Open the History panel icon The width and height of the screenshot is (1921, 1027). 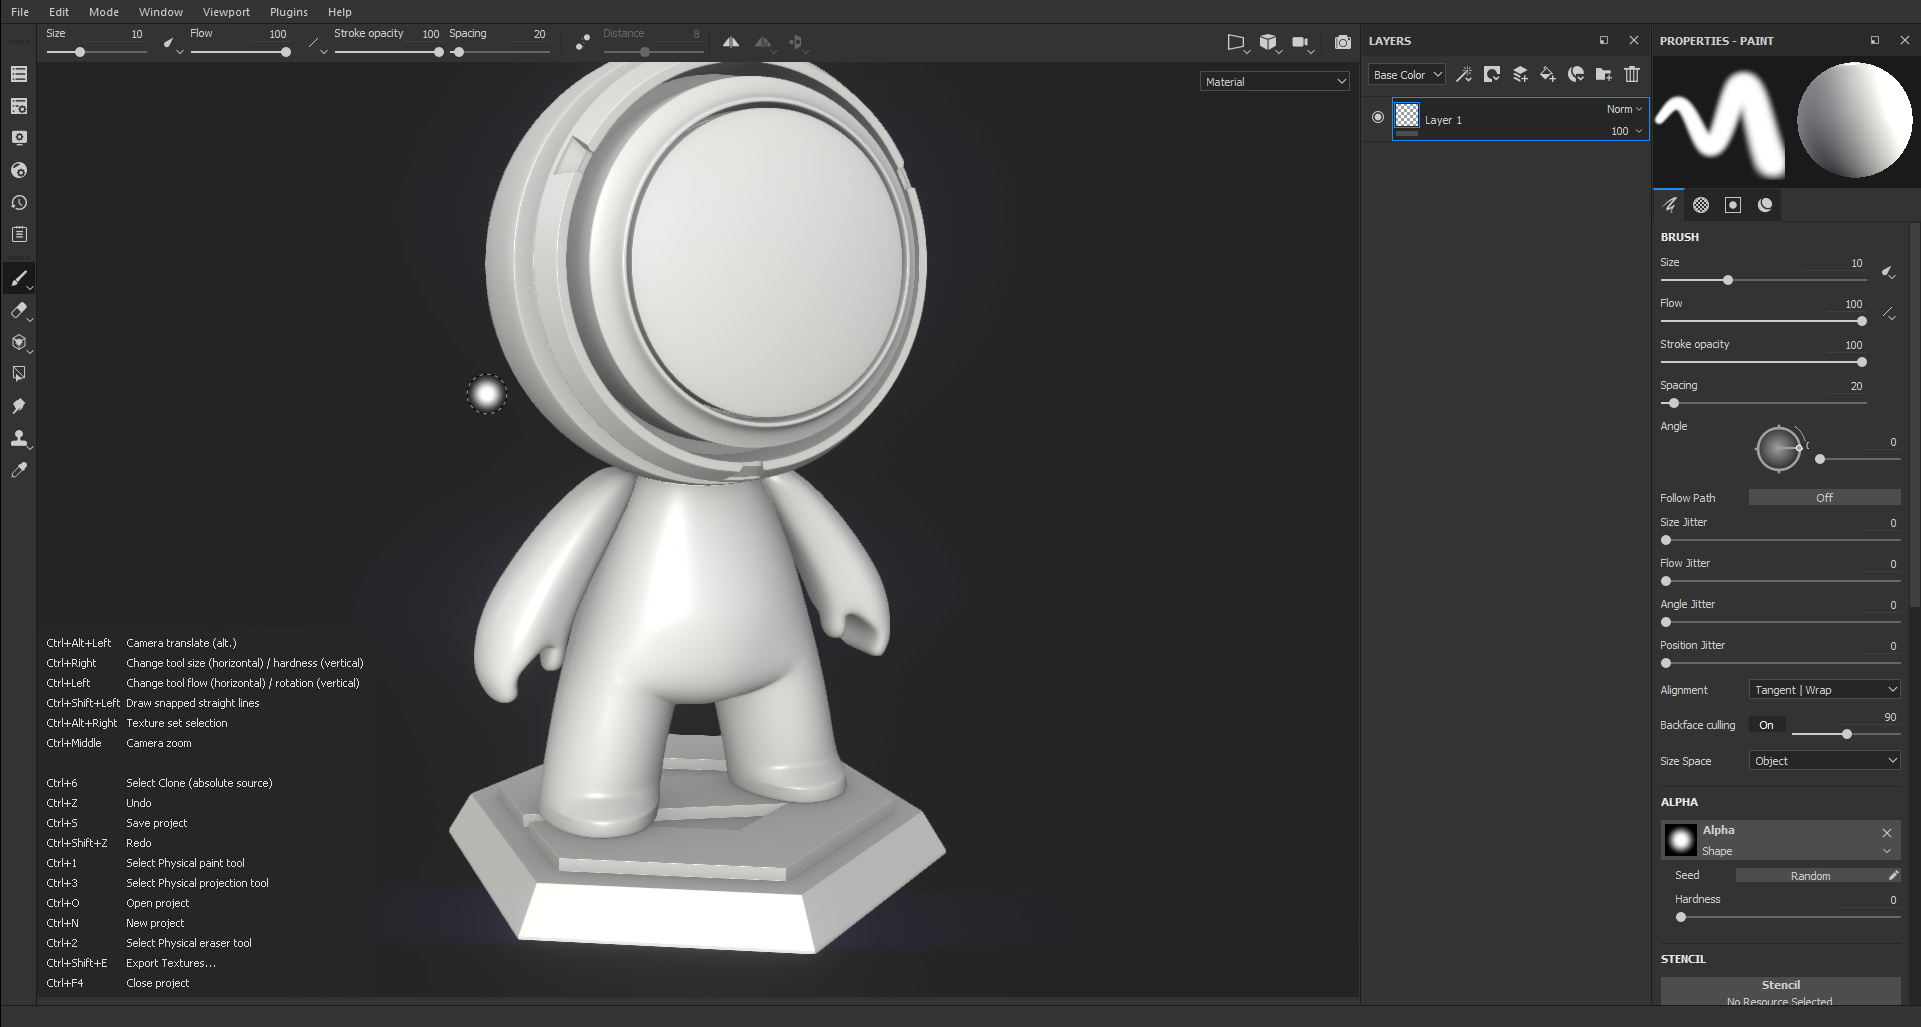[19, 202]
